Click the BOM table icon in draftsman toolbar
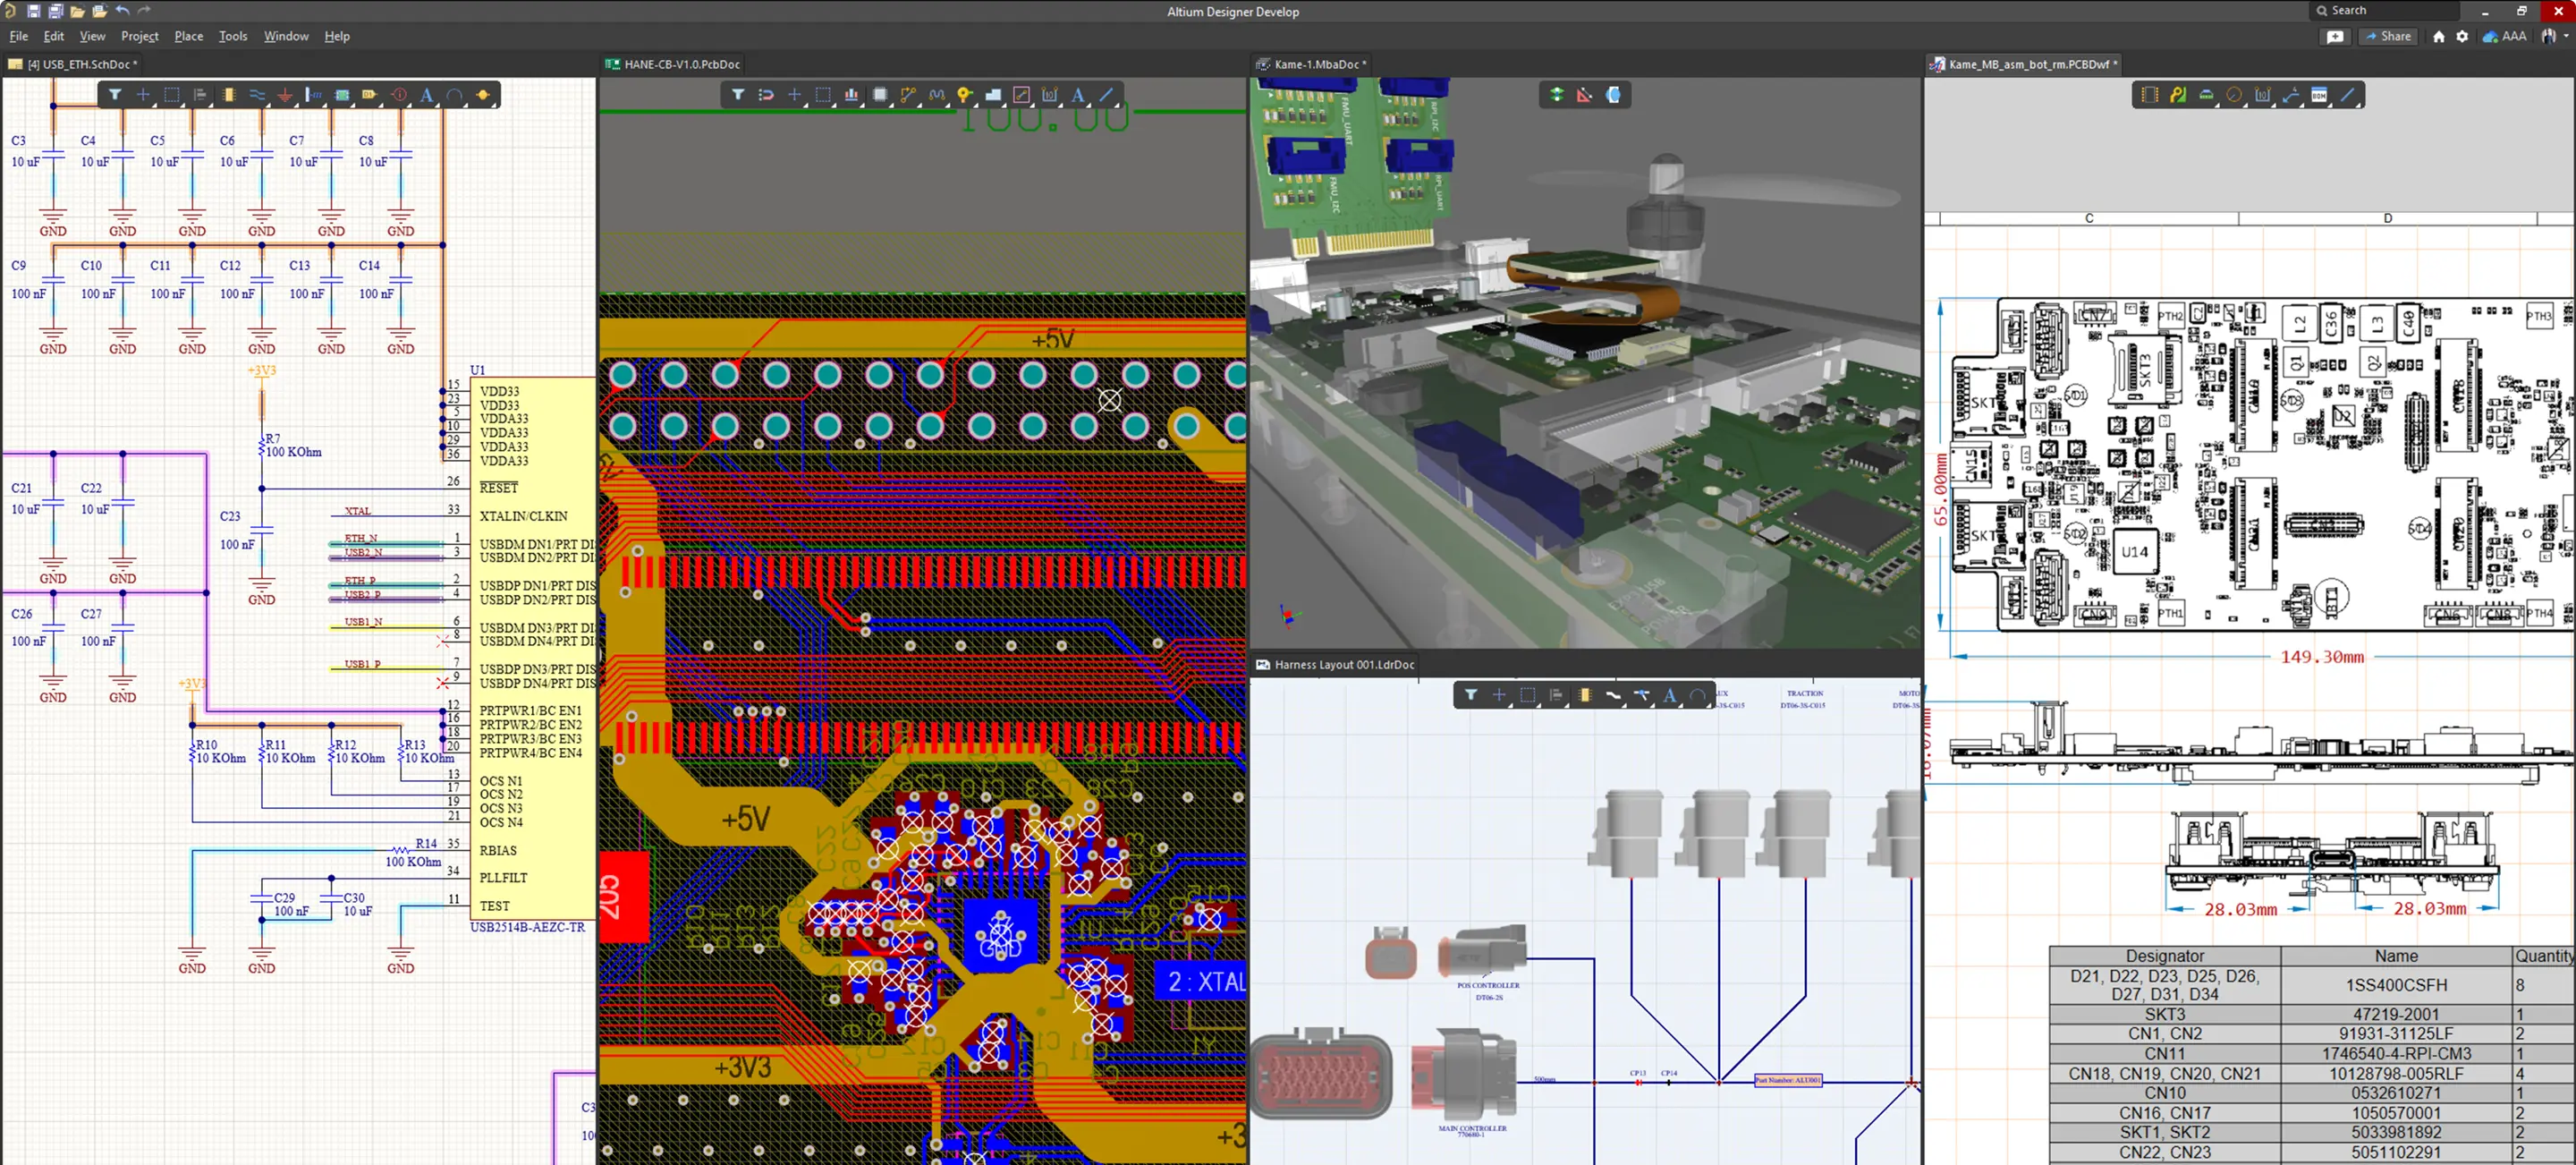Image resolution: width=2576 pixels, height=1165 pixels. coord(2319,95)
